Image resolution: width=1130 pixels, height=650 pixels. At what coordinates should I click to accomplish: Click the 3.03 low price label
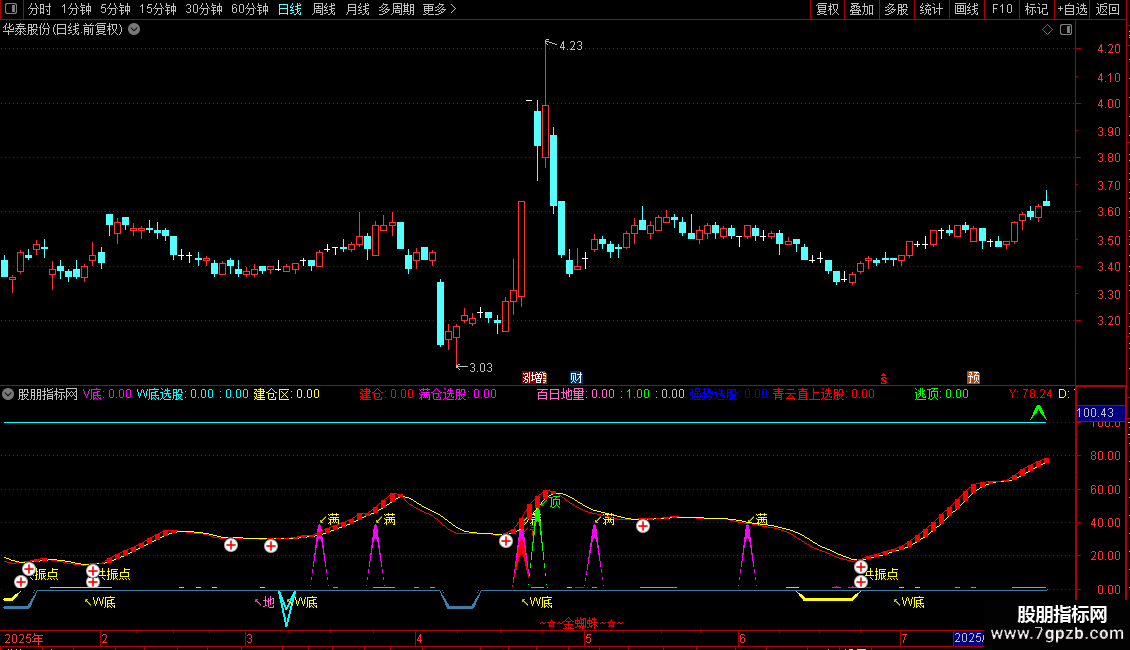481,368
